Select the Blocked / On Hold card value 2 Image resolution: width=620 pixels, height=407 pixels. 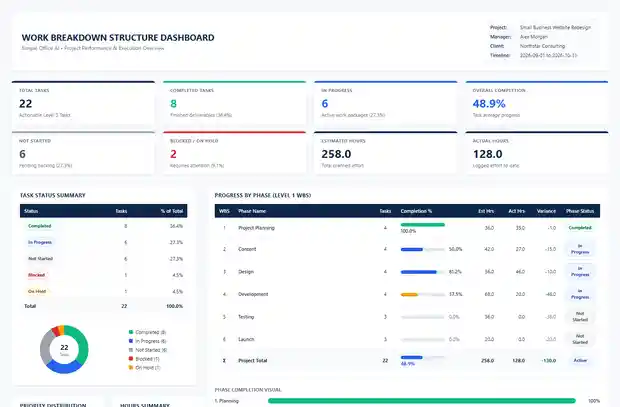click(173, 154)
